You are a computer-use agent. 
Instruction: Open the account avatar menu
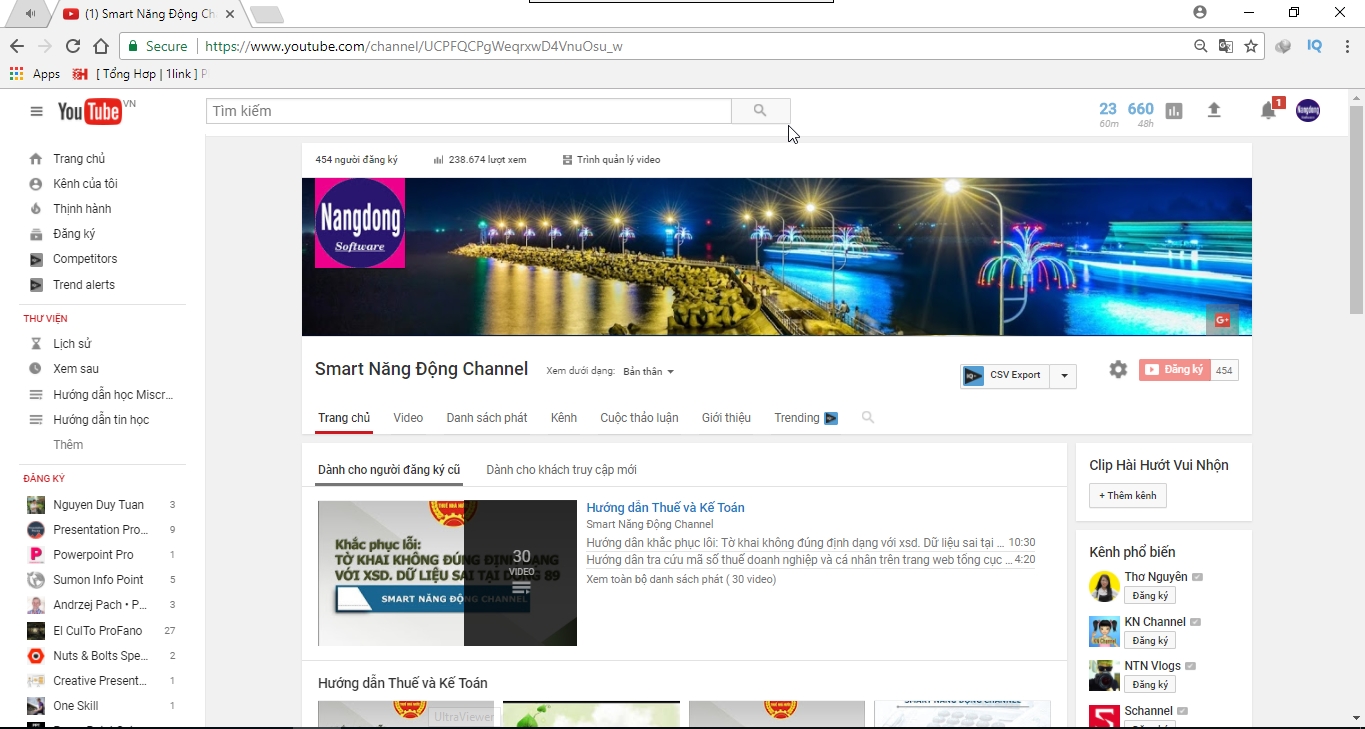pos(1308,110)
